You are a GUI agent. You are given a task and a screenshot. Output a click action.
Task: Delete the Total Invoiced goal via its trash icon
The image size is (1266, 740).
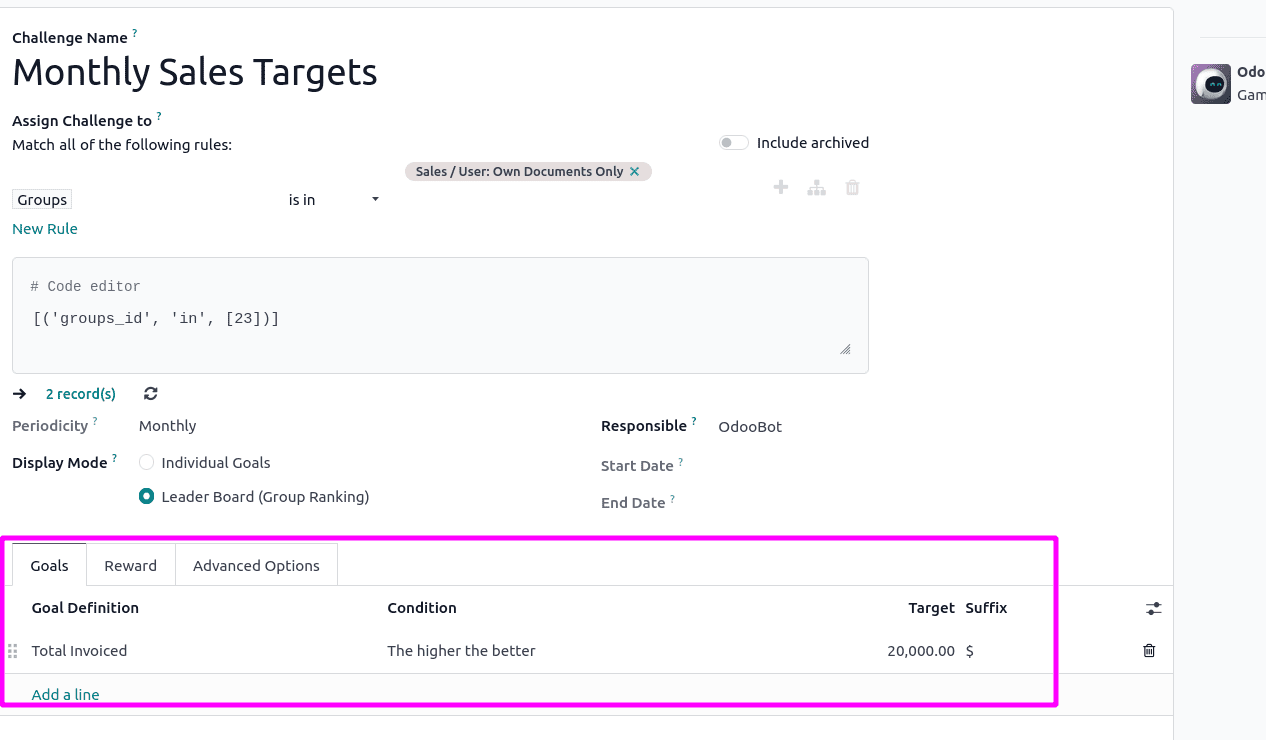(x=1148, y=650)
